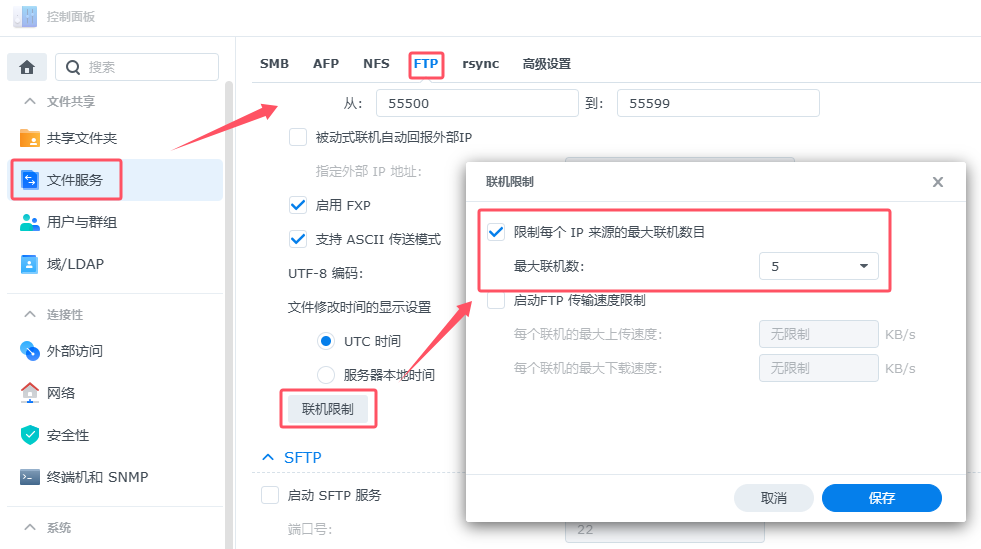Screen dimensions: 981x549
Task: Open Security (安全性) shield icon
Action: coord(30,435)
